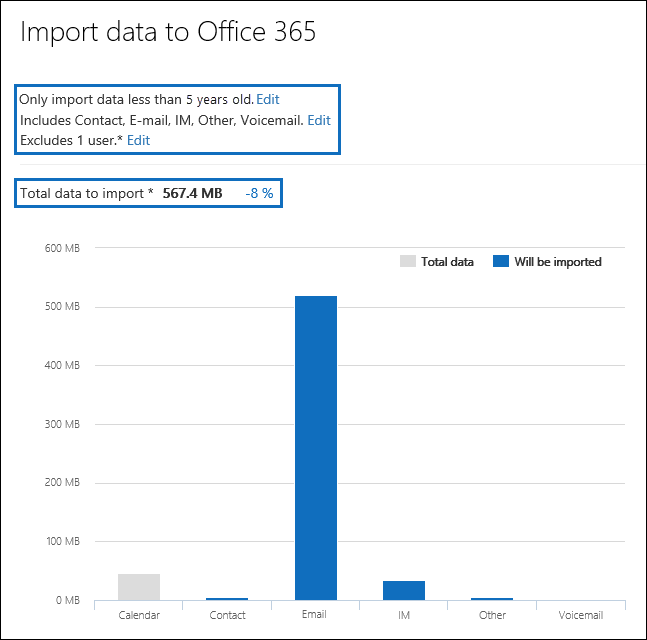
Task: Select the small Contact bar
Action: (x=227, y=598)
